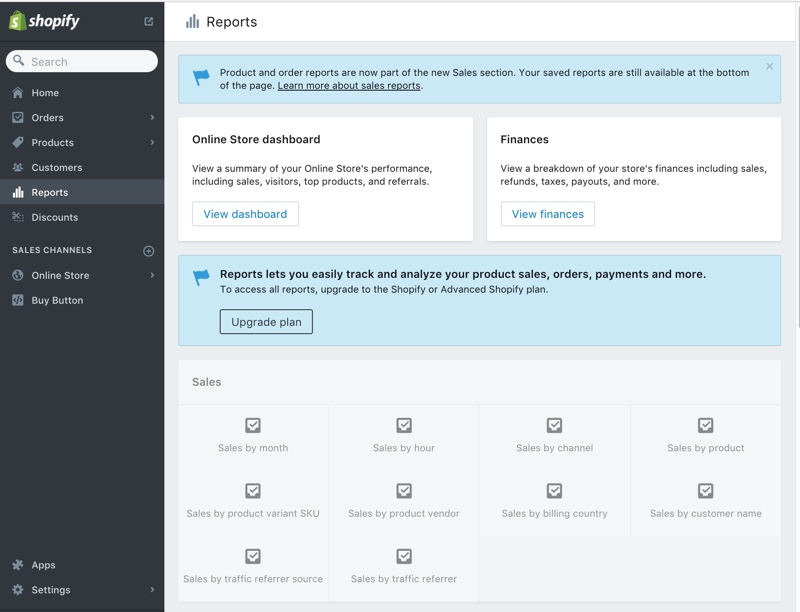This screenshot has width=800, height=612.
Task: Click the Home house icon
Action: [x=18, y=93]
